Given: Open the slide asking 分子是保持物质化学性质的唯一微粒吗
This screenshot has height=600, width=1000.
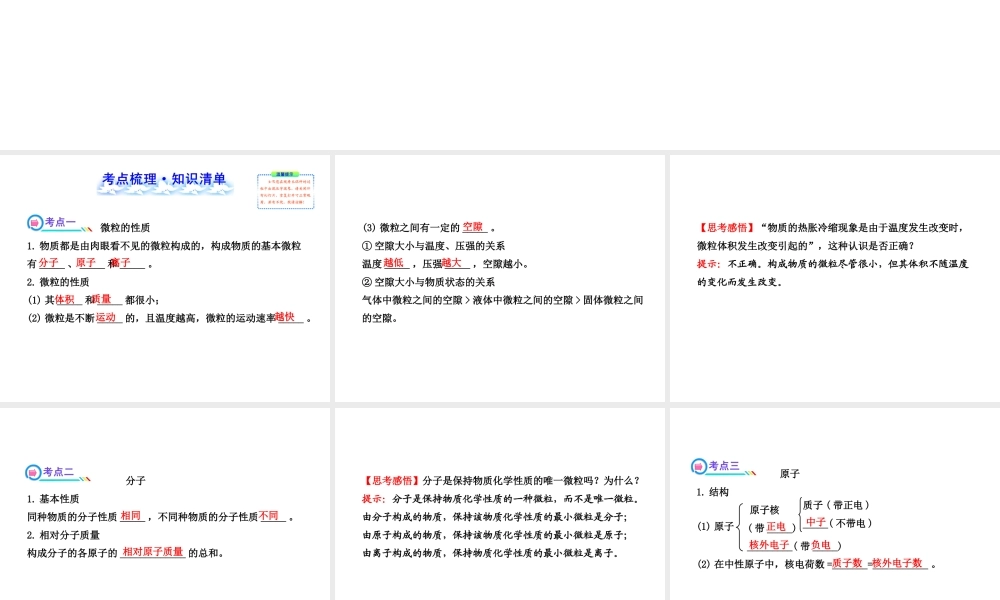Looking at the screenshot, I should 499,504.
